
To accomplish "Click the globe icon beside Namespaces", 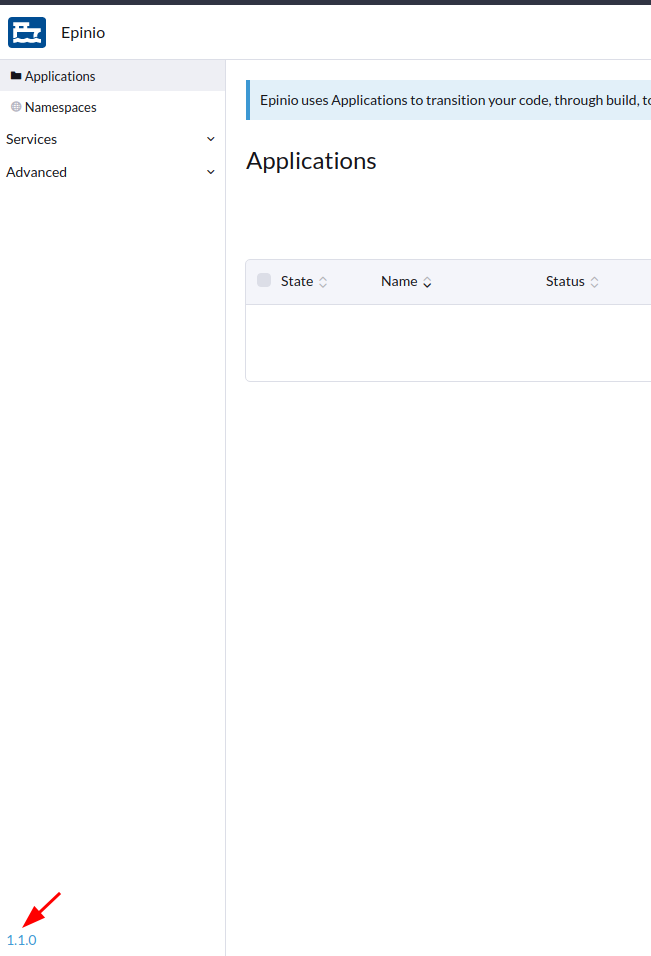I will 17,107.
